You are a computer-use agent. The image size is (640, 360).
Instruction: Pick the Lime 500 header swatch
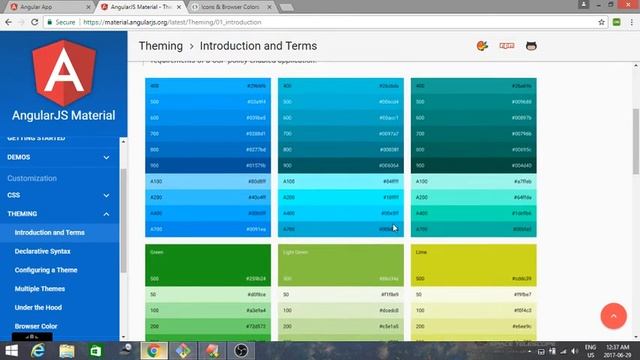point(473,265)
